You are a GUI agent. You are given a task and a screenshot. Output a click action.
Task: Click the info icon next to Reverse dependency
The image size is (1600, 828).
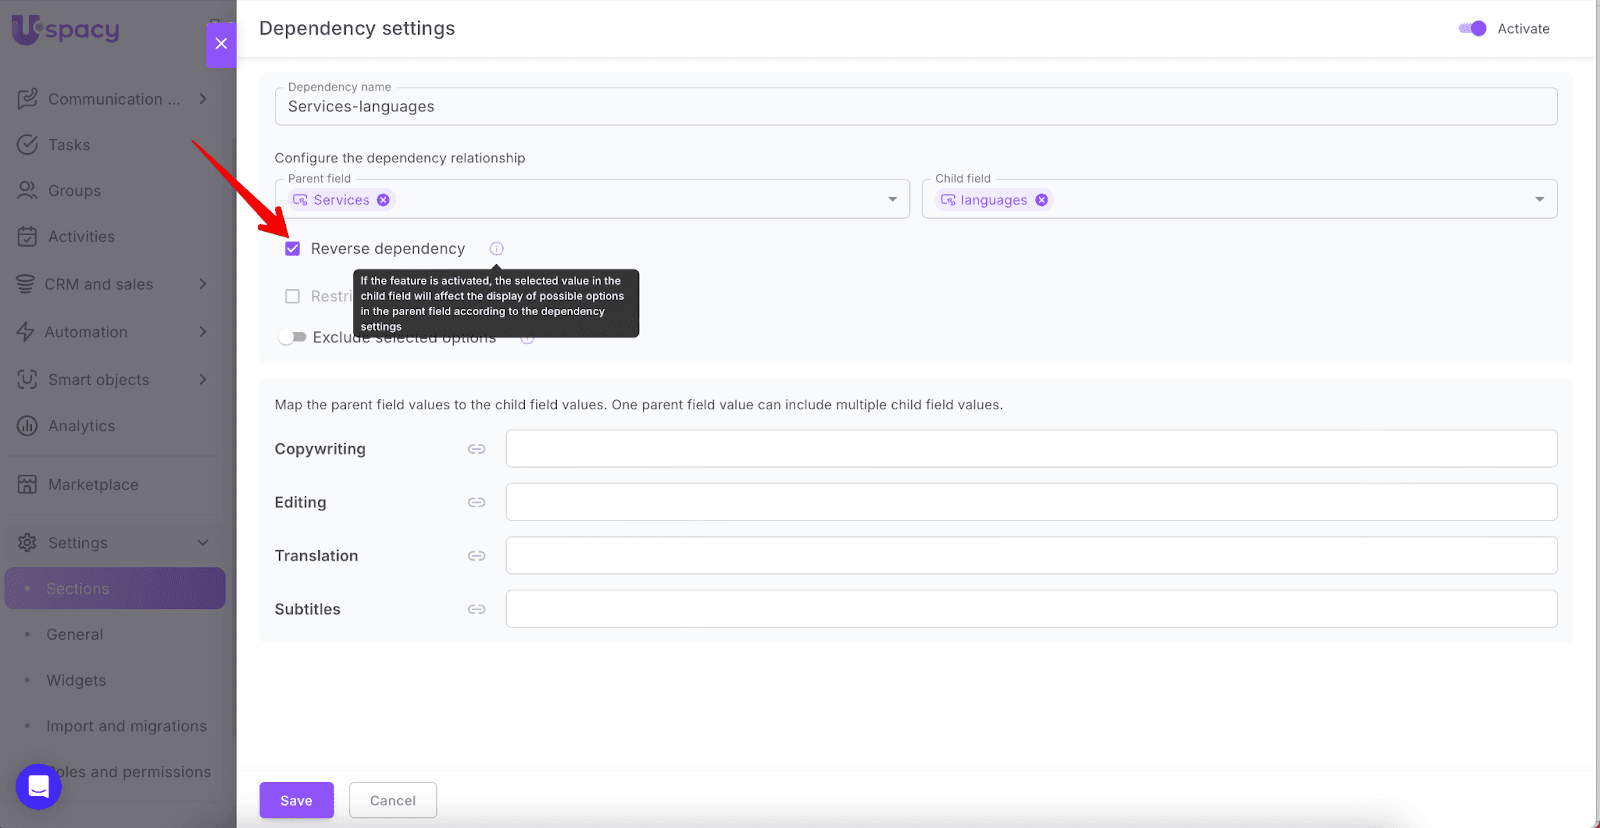[x=497, y=249]
